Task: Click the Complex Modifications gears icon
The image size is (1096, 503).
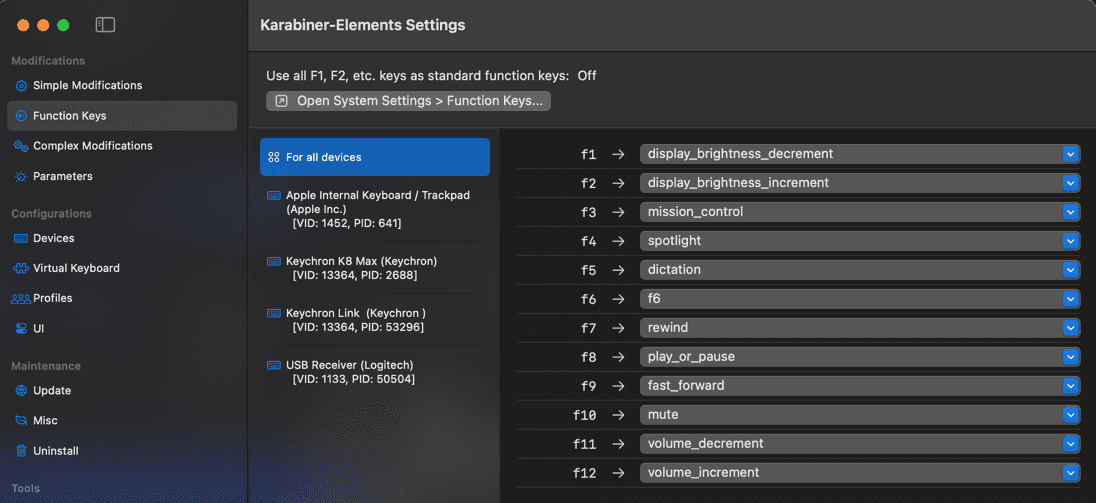Action: [21, 146]
